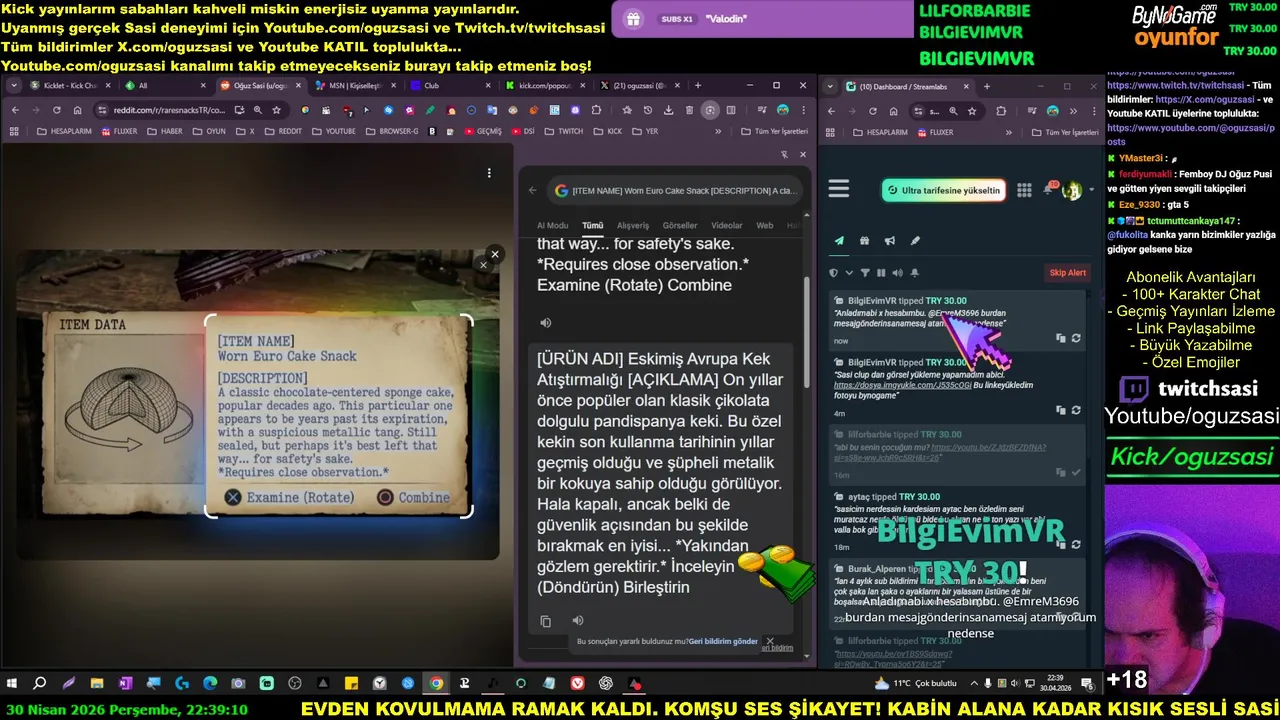
Task: Select the megaphone tab in Streamlabs
Action: (x=889, y=241)
